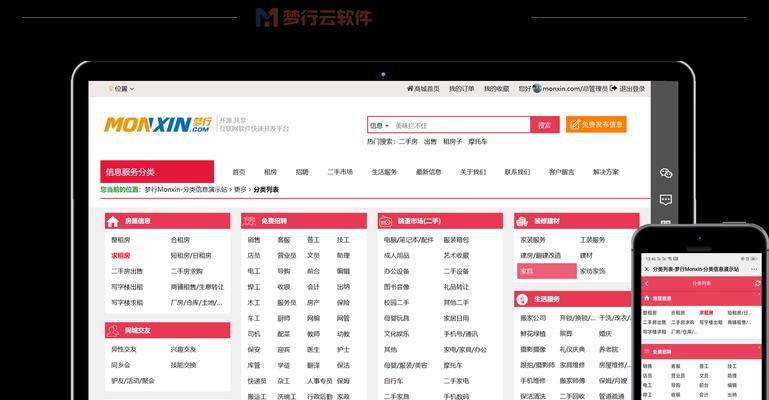Viewport: 769px width, 400px height.
Task: Open the 信息服务分类 category menu
Action: 157,172
